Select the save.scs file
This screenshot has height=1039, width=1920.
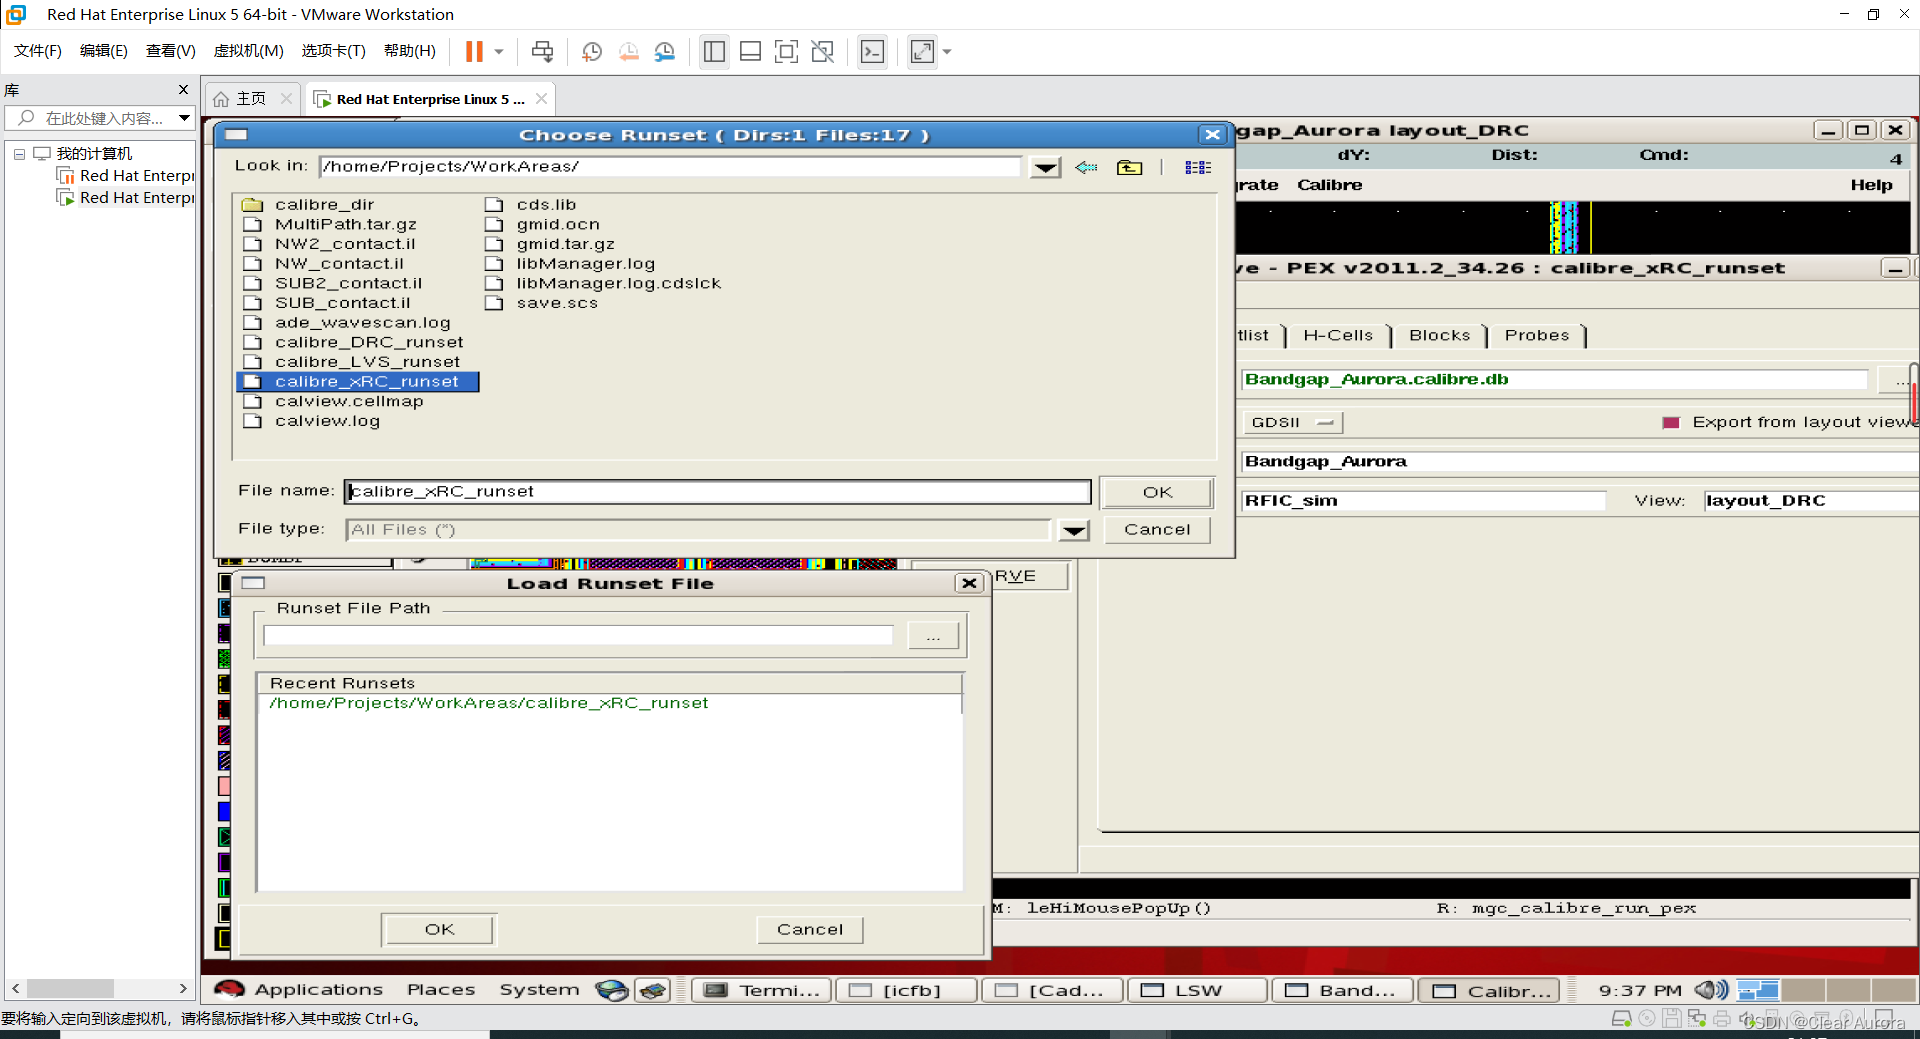point(542,303)
